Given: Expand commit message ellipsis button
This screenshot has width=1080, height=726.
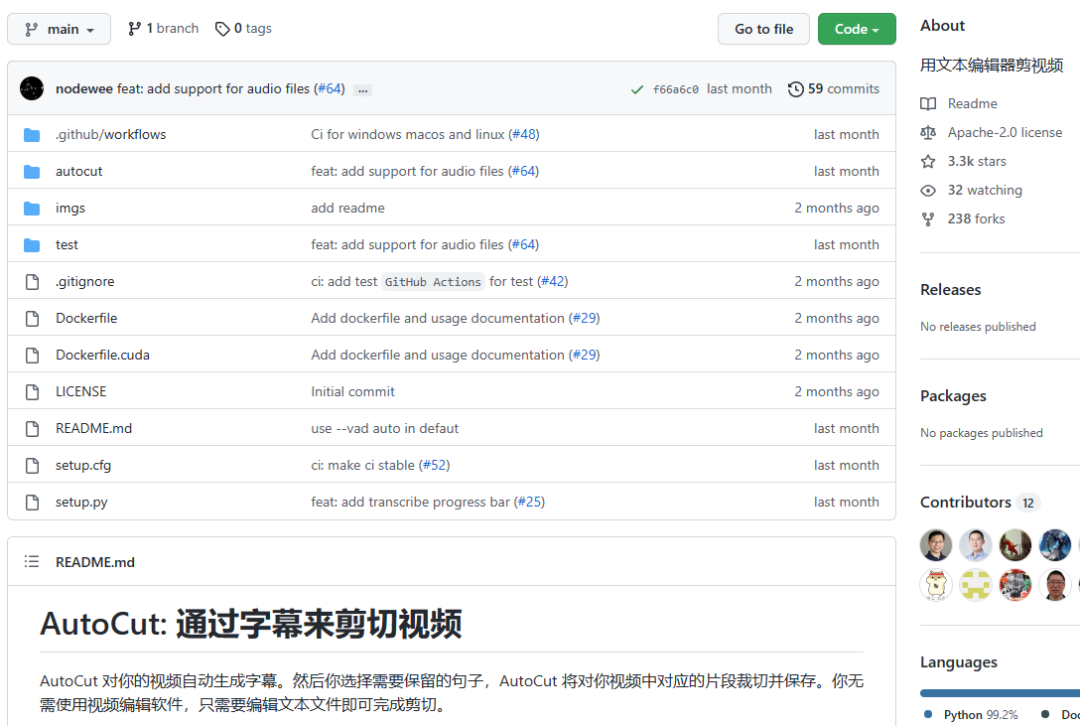Looking at the screenshot, I should (x=363, y=90).
